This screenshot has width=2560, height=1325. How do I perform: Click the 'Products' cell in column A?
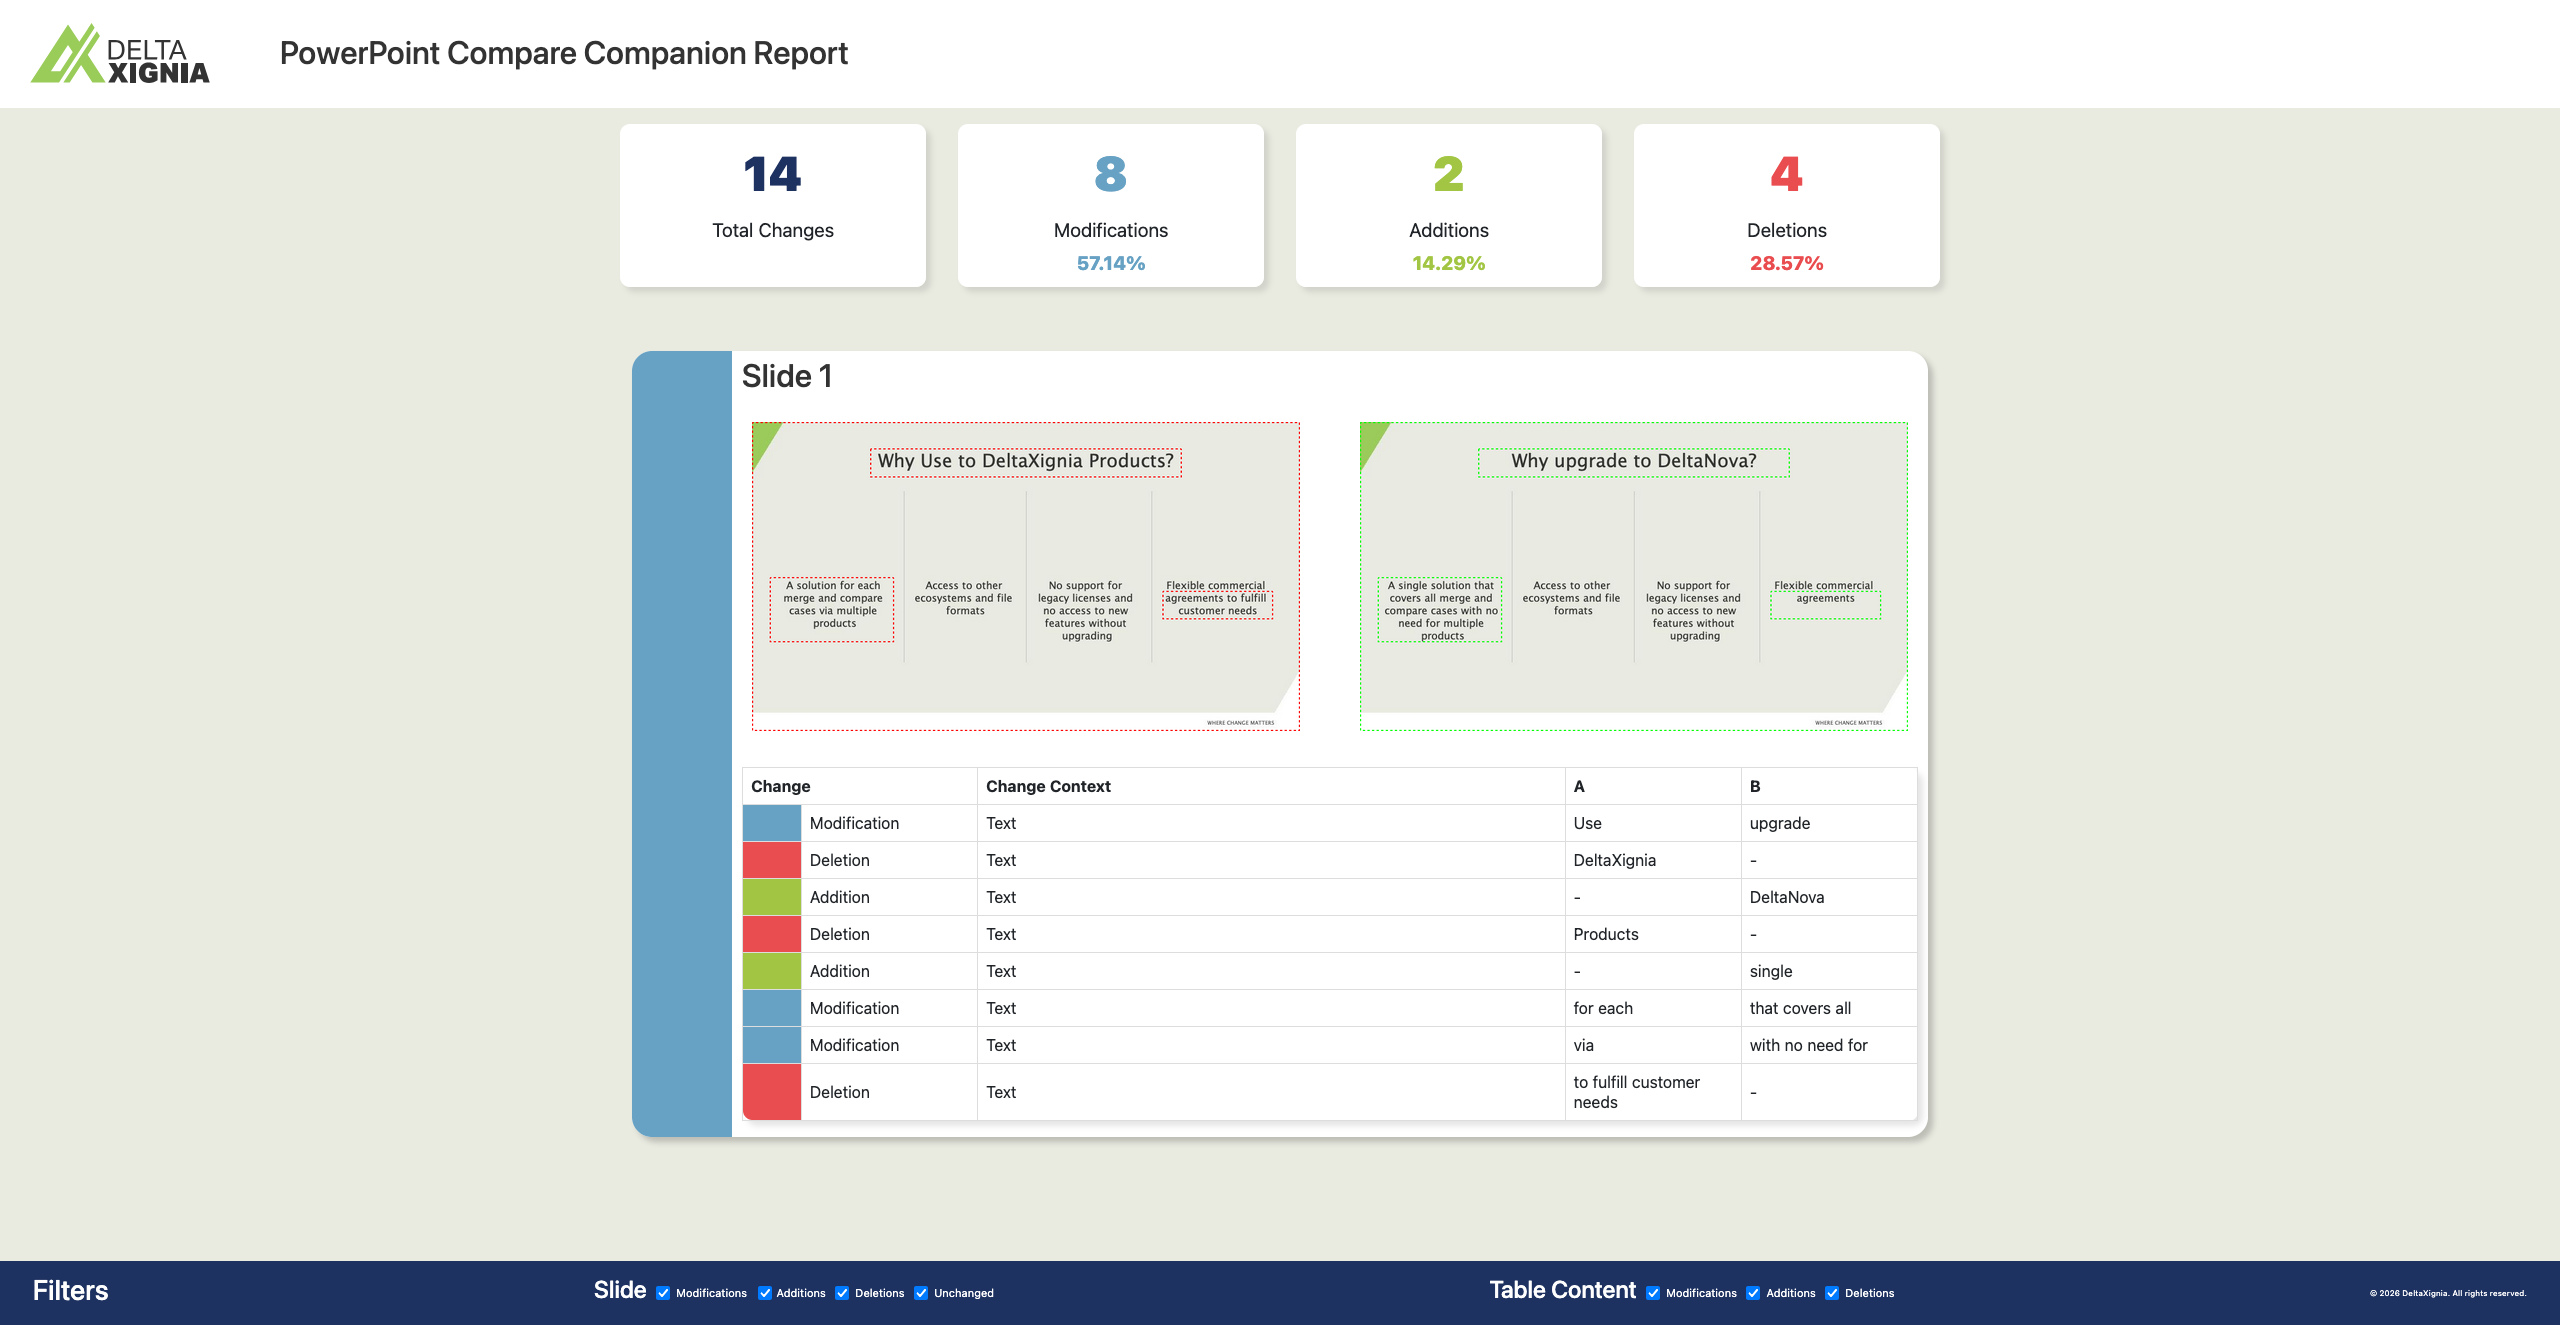(x=1653, y=934)
